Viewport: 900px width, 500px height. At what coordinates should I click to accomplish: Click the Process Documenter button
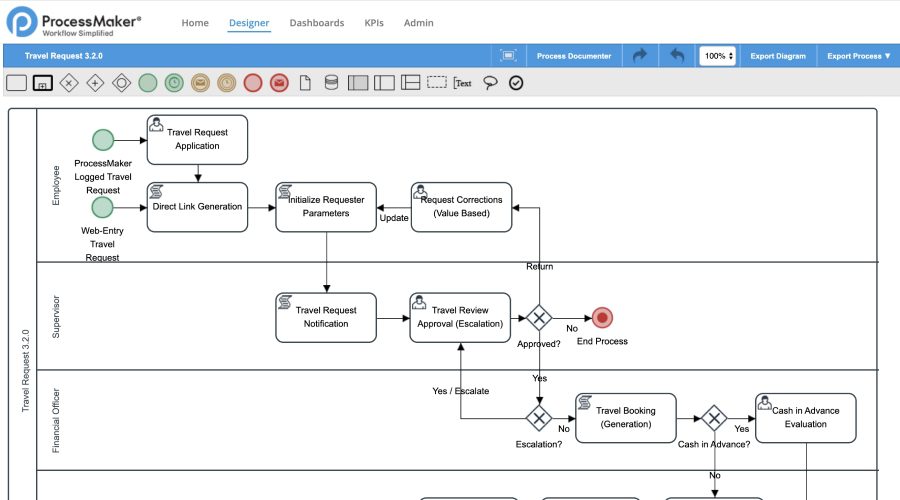coord(574,56)
